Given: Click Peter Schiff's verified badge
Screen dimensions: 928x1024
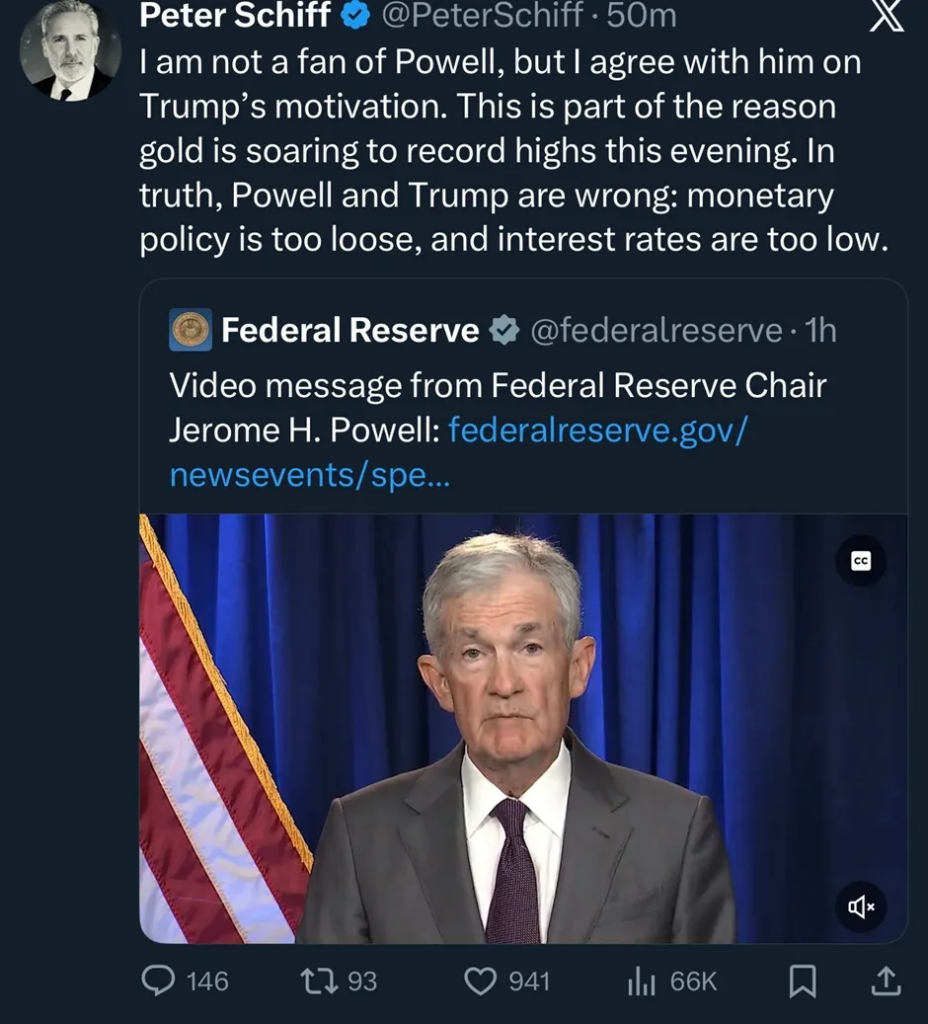Looking at the screenshot, I should [357, 15].
